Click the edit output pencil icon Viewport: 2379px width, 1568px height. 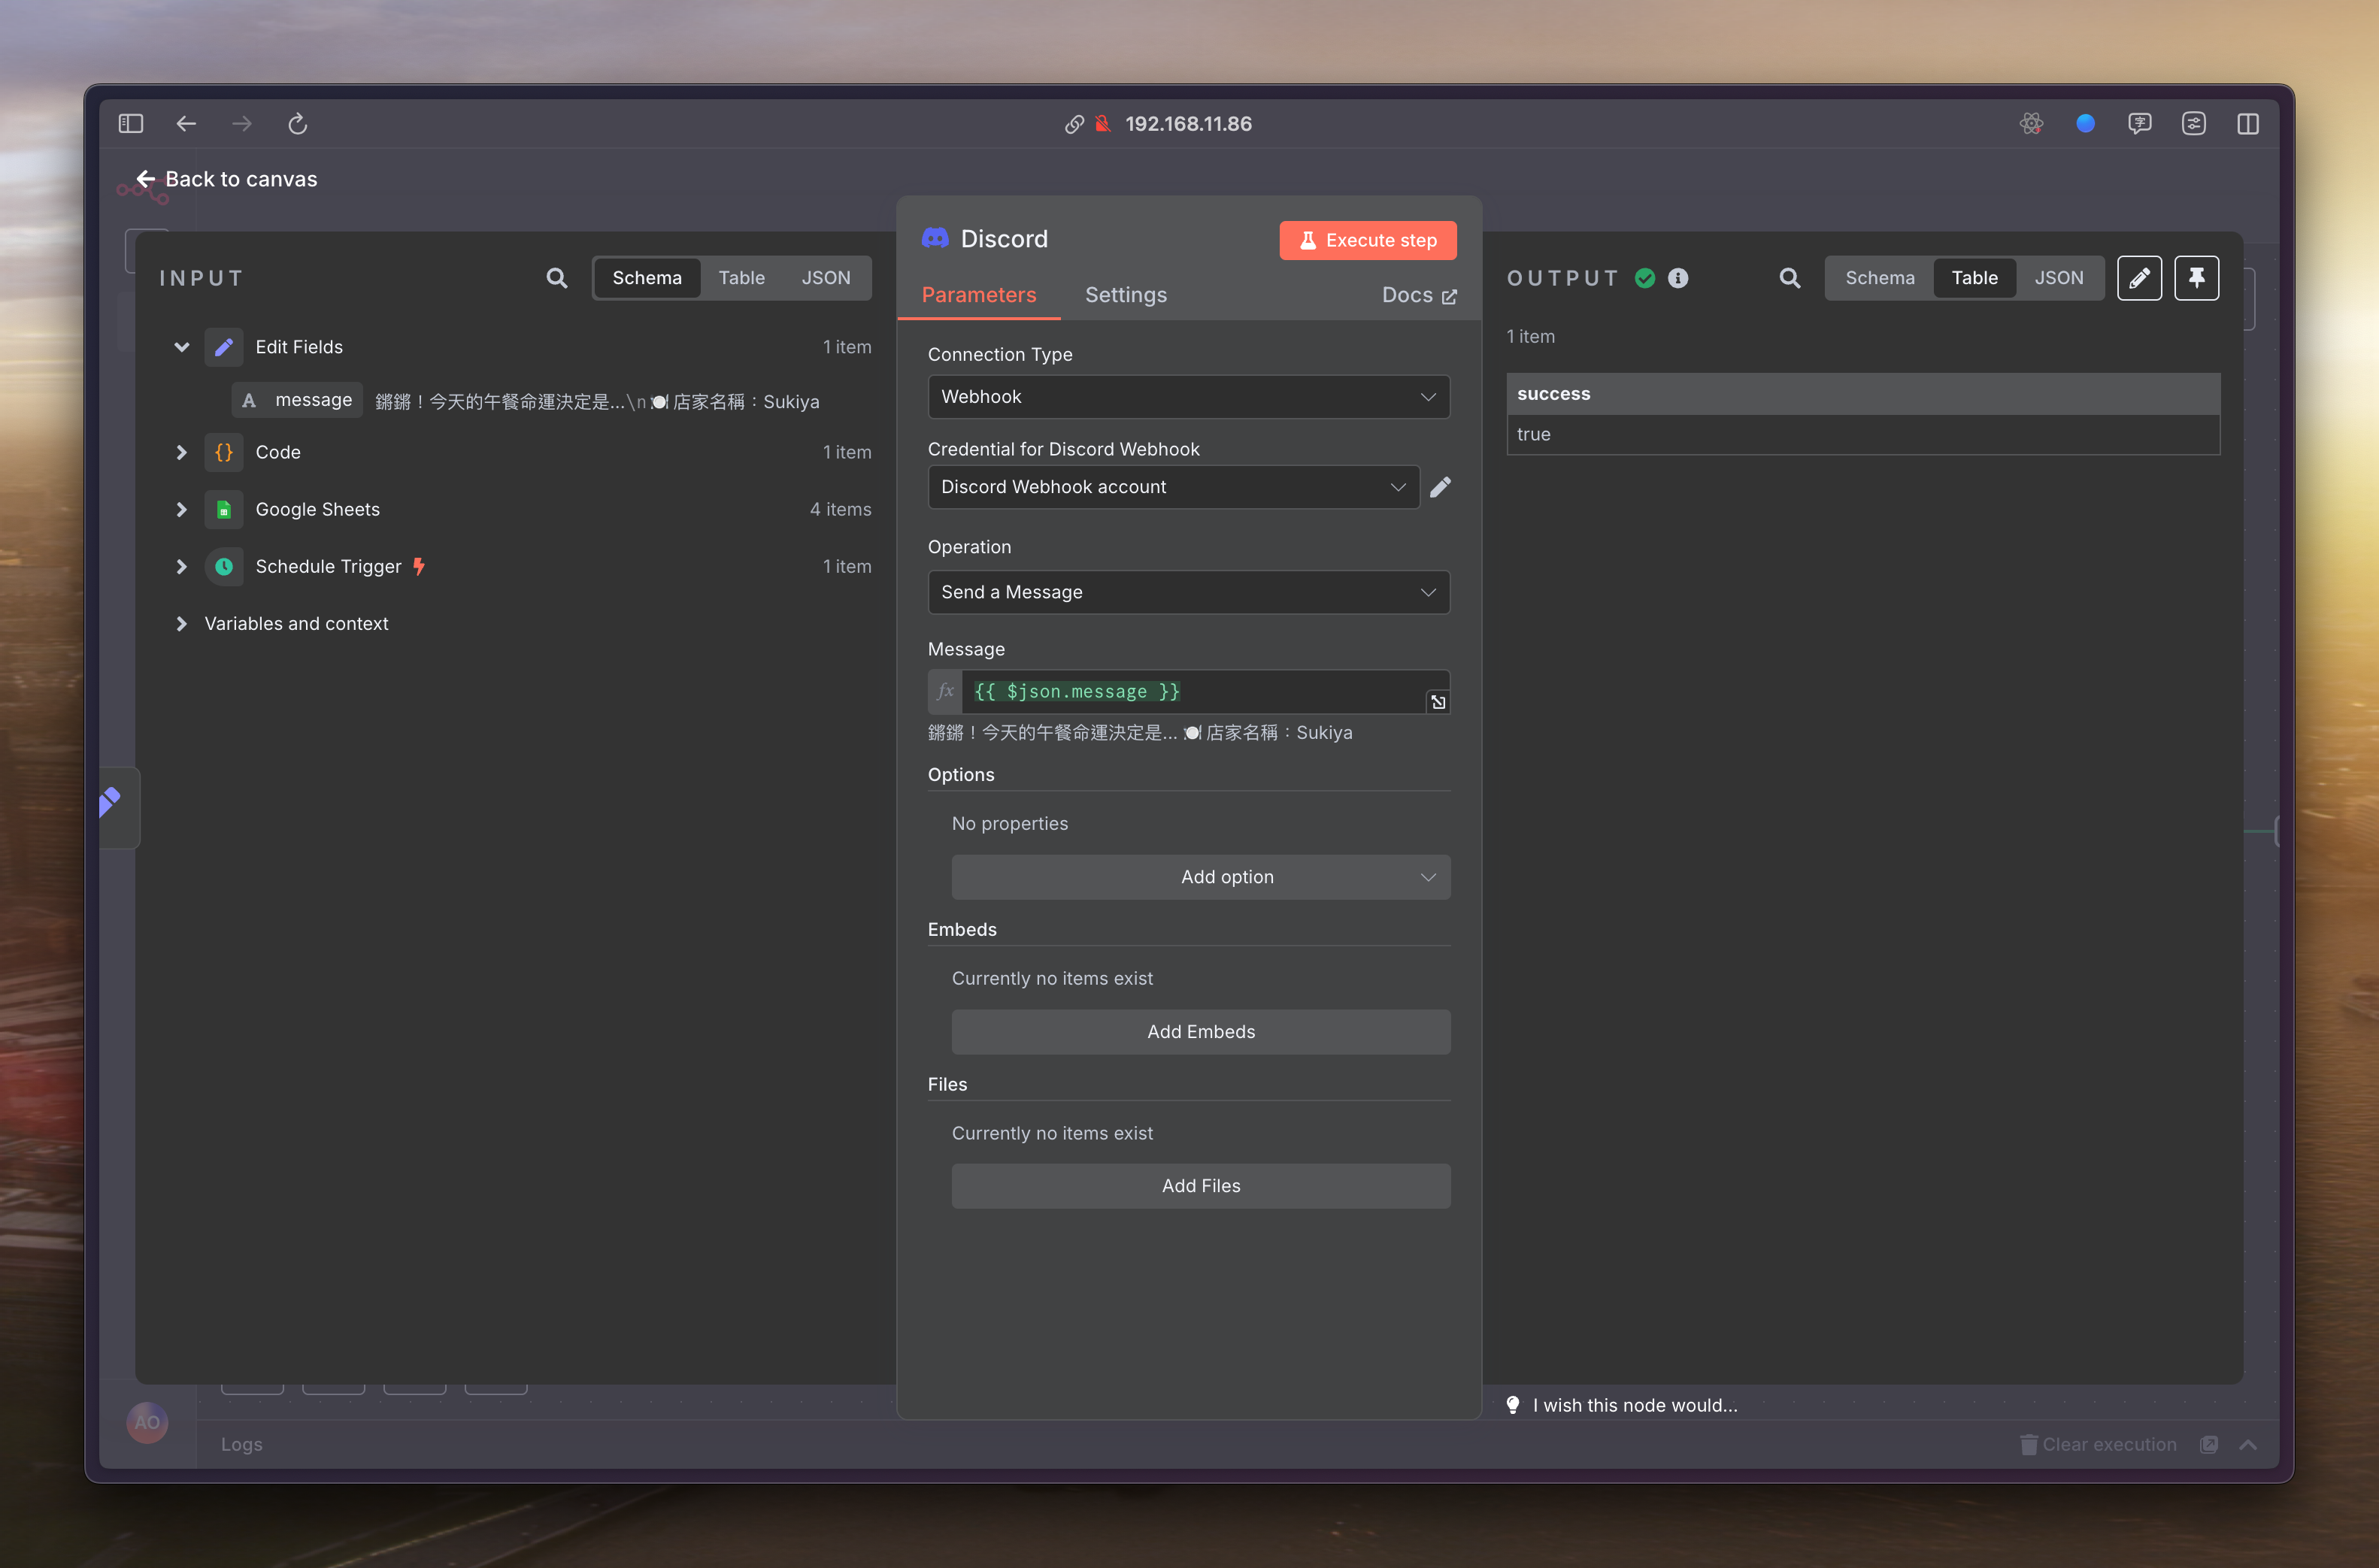click(x=2139, y=278)
